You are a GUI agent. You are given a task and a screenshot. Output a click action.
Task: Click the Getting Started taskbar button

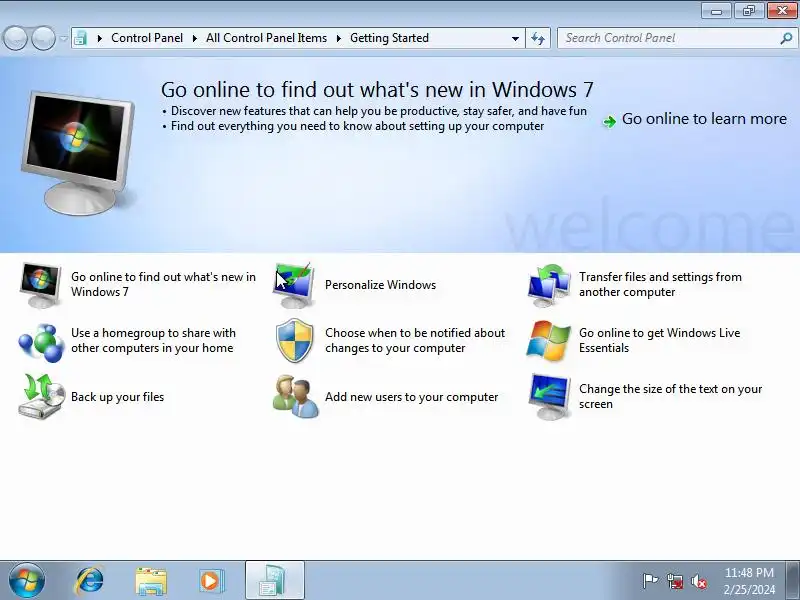coord(274,581)
